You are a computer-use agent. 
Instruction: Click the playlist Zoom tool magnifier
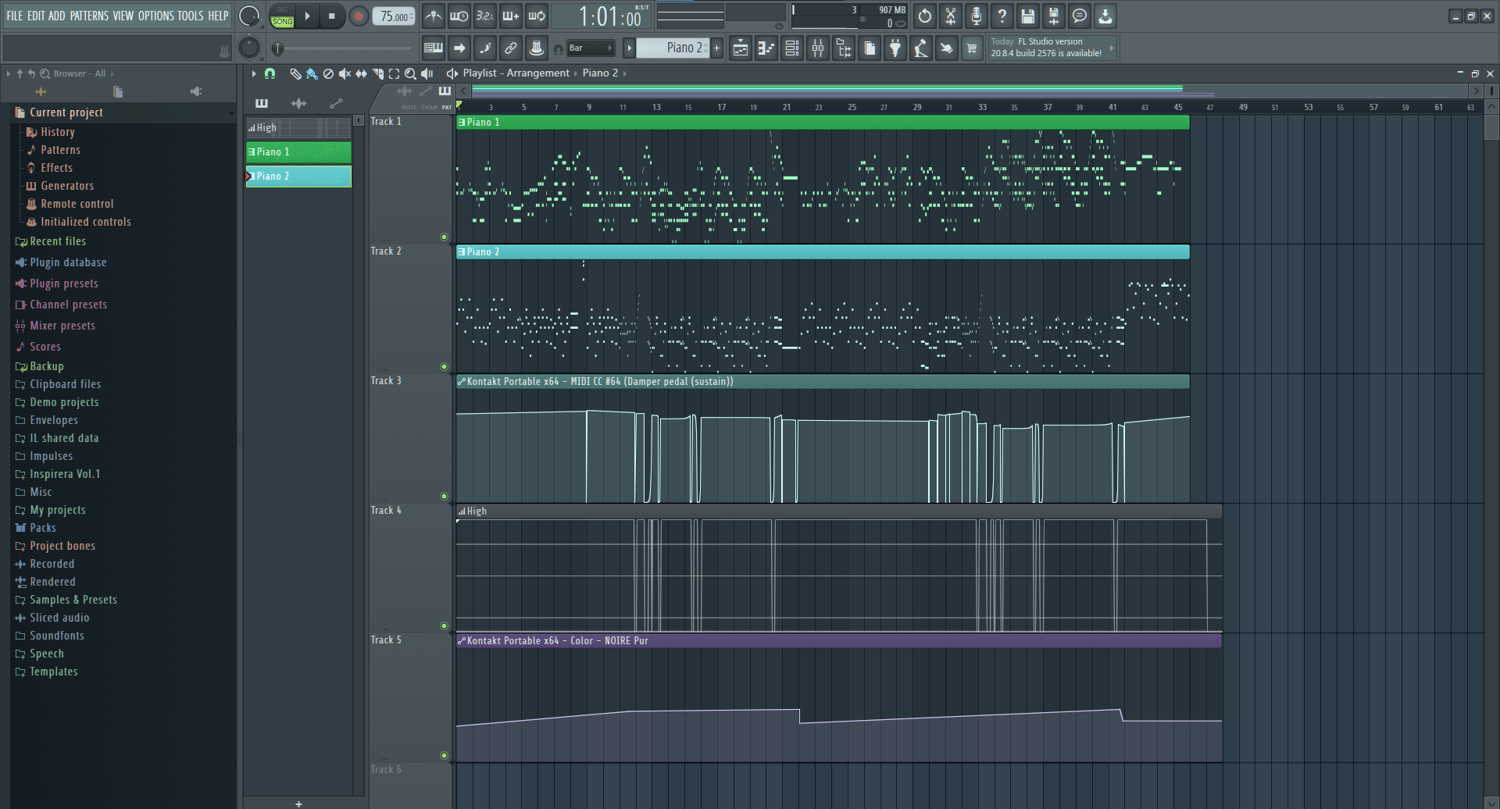tap(410, 74)
